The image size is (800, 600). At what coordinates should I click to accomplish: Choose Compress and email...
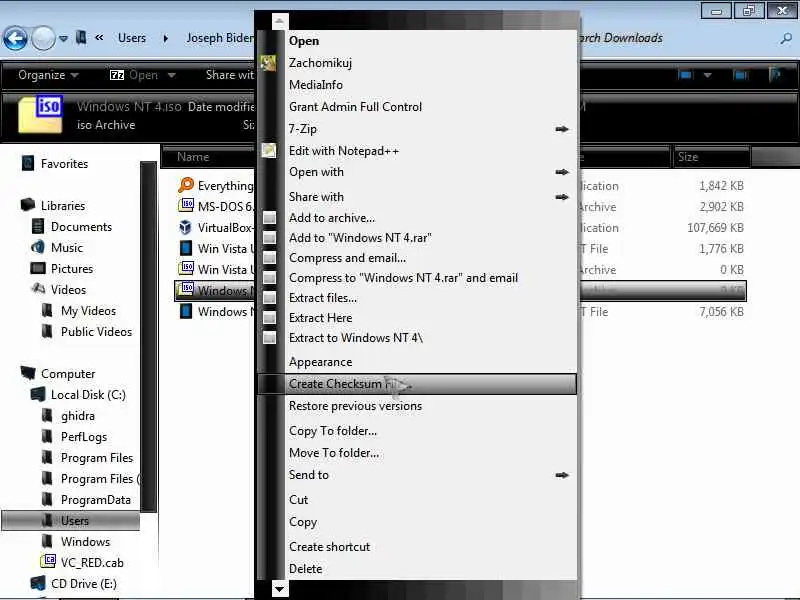(418, 258)
